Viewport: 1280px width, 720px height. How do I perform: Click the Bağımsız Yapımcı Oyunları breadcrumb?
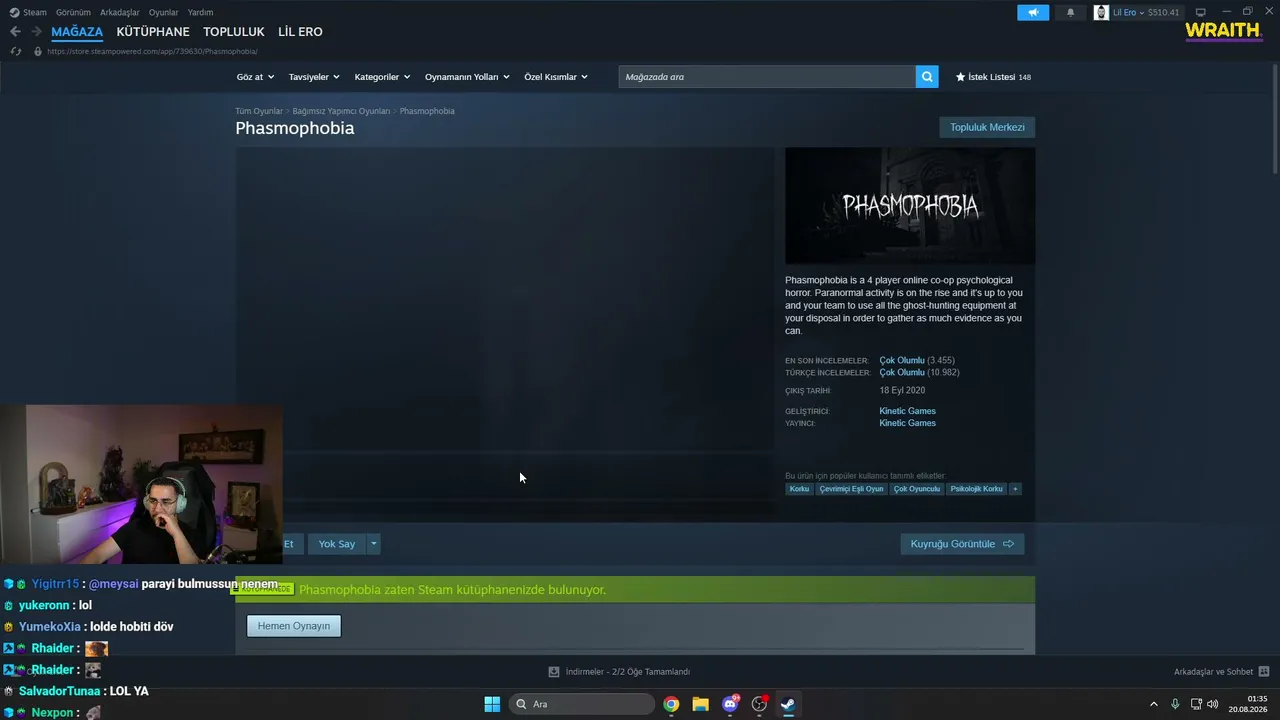coord(341,111)
